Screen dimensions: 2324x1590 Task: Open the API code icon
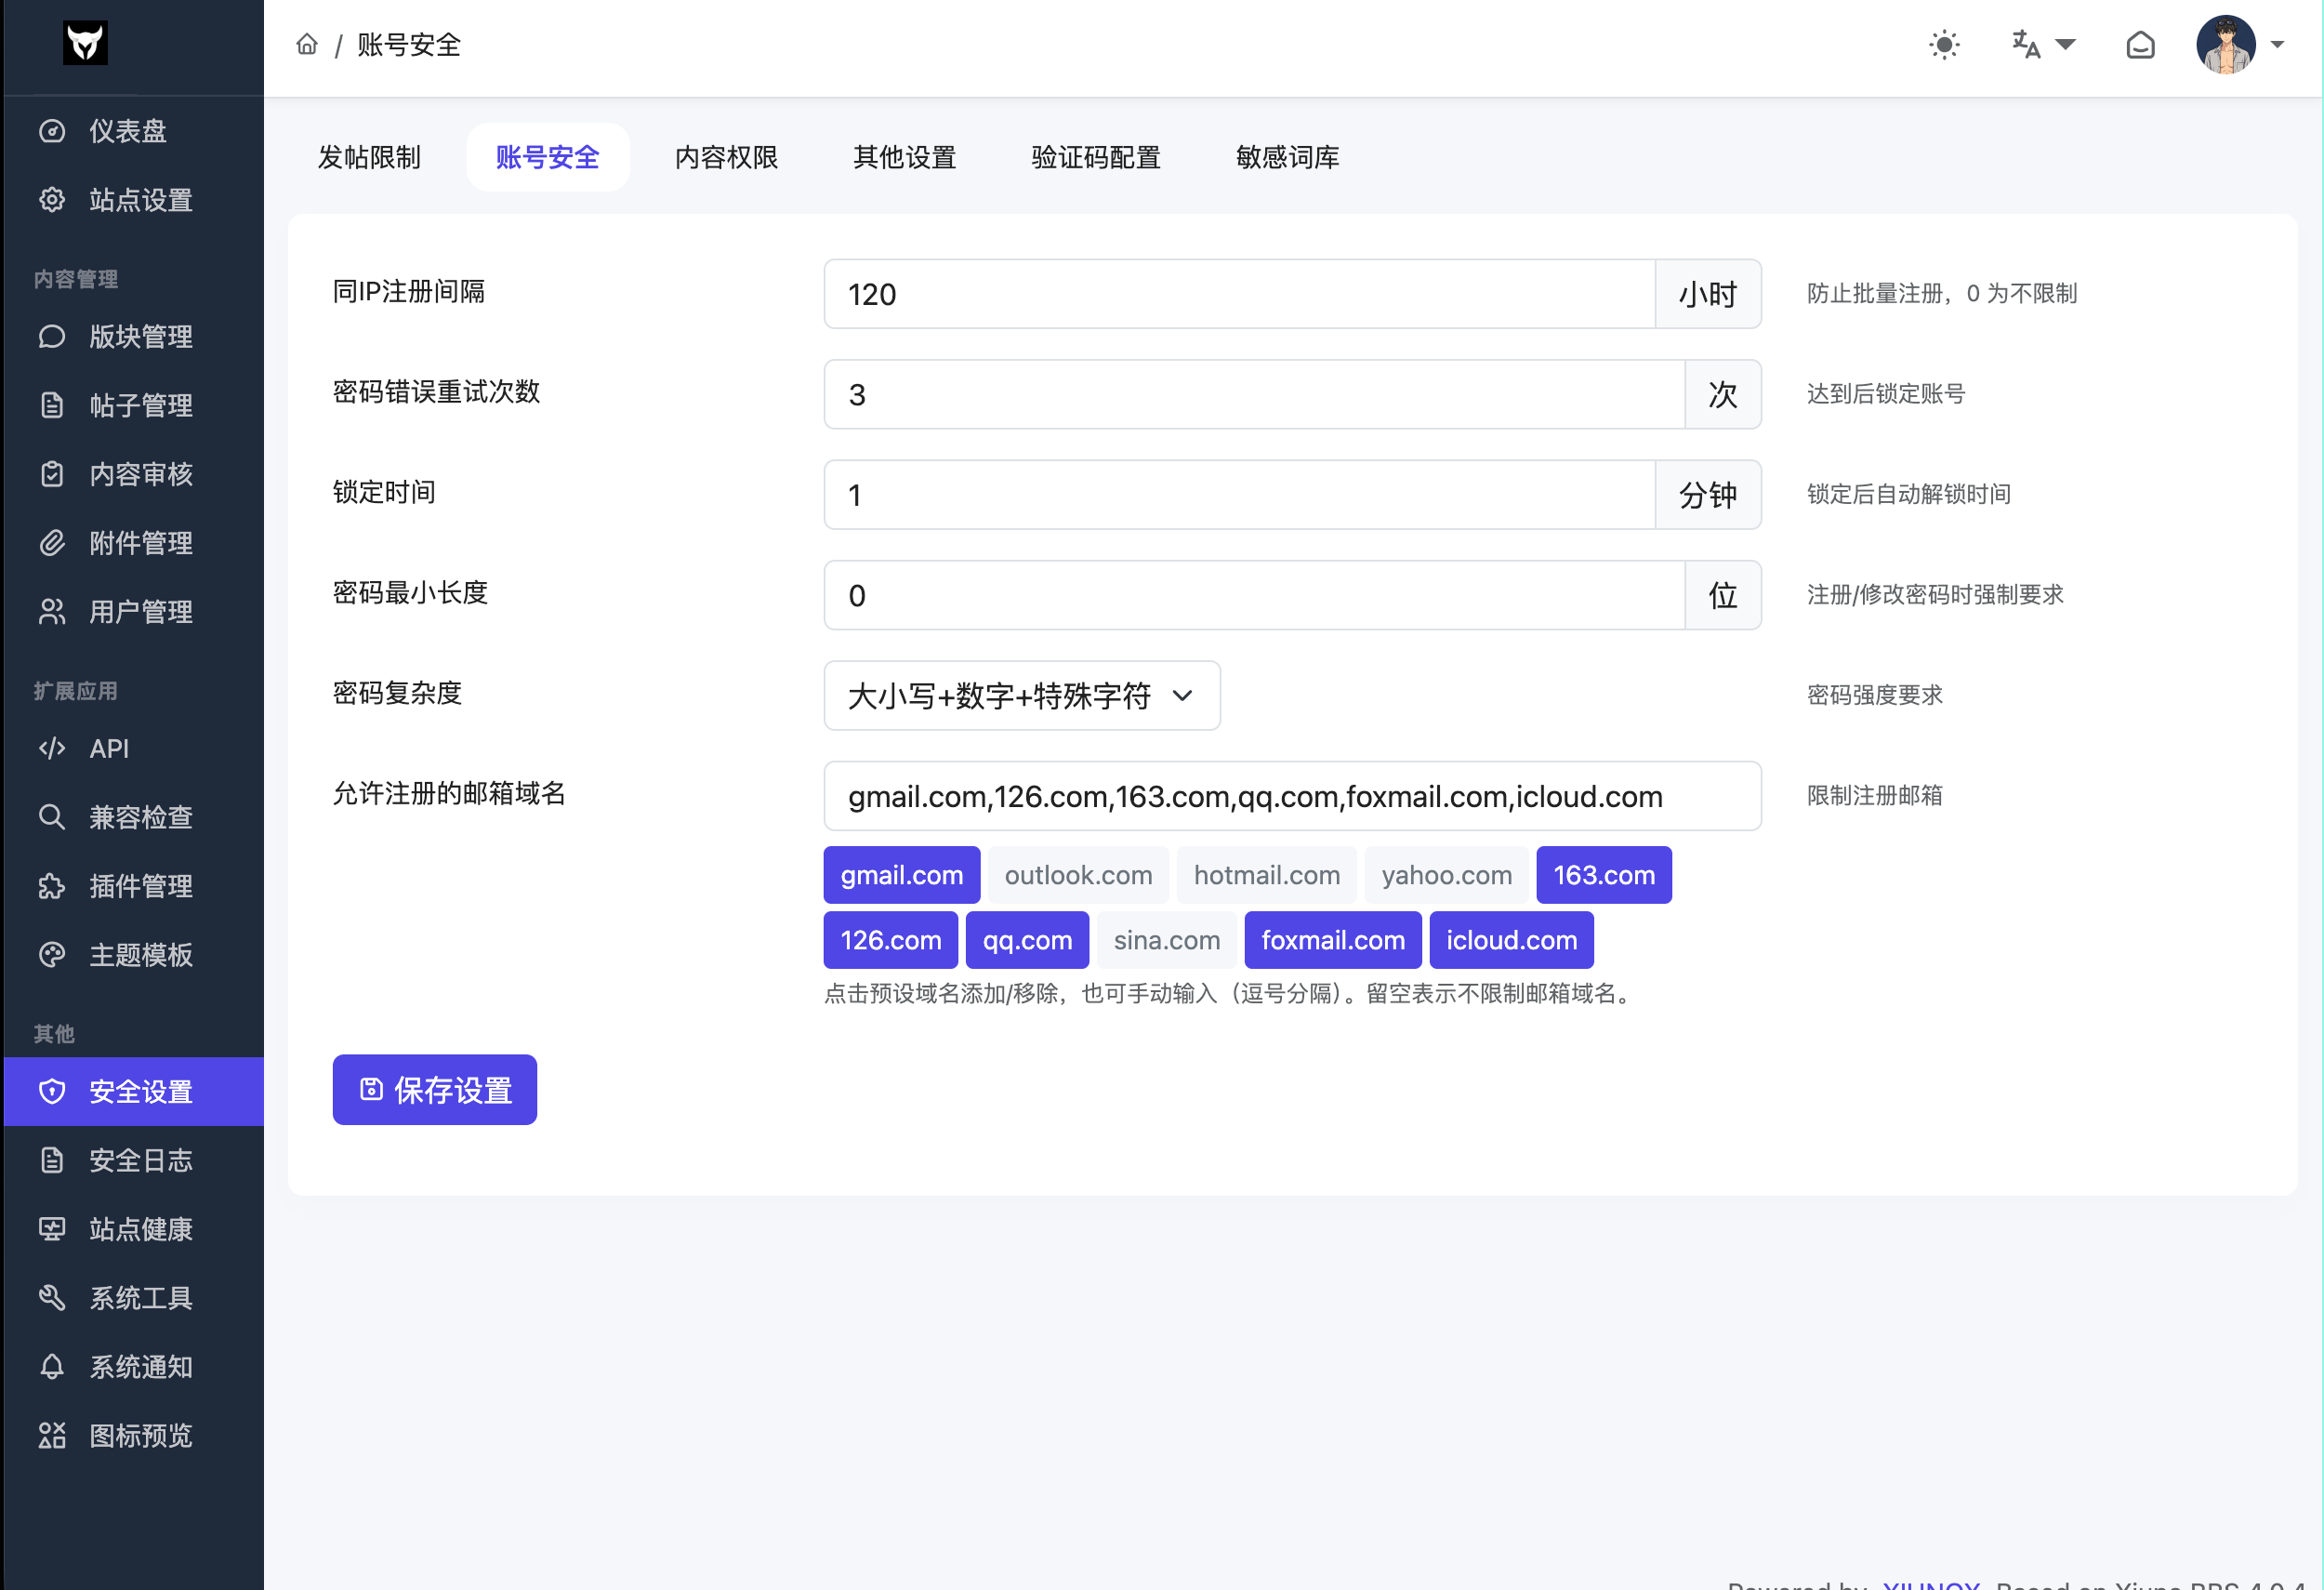coord(52,749)
